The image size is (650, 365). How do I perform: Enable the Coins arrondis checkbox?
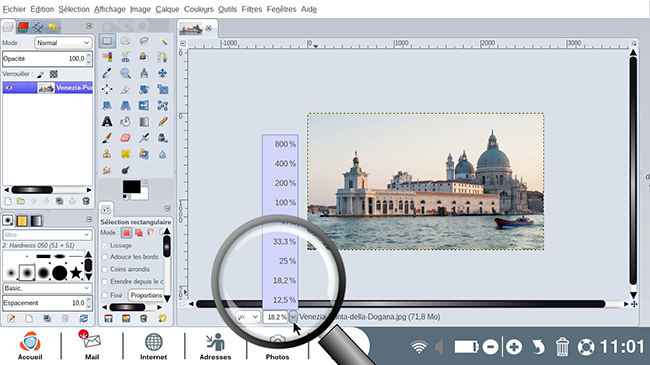pyautogui.click(x=105, y=270)
